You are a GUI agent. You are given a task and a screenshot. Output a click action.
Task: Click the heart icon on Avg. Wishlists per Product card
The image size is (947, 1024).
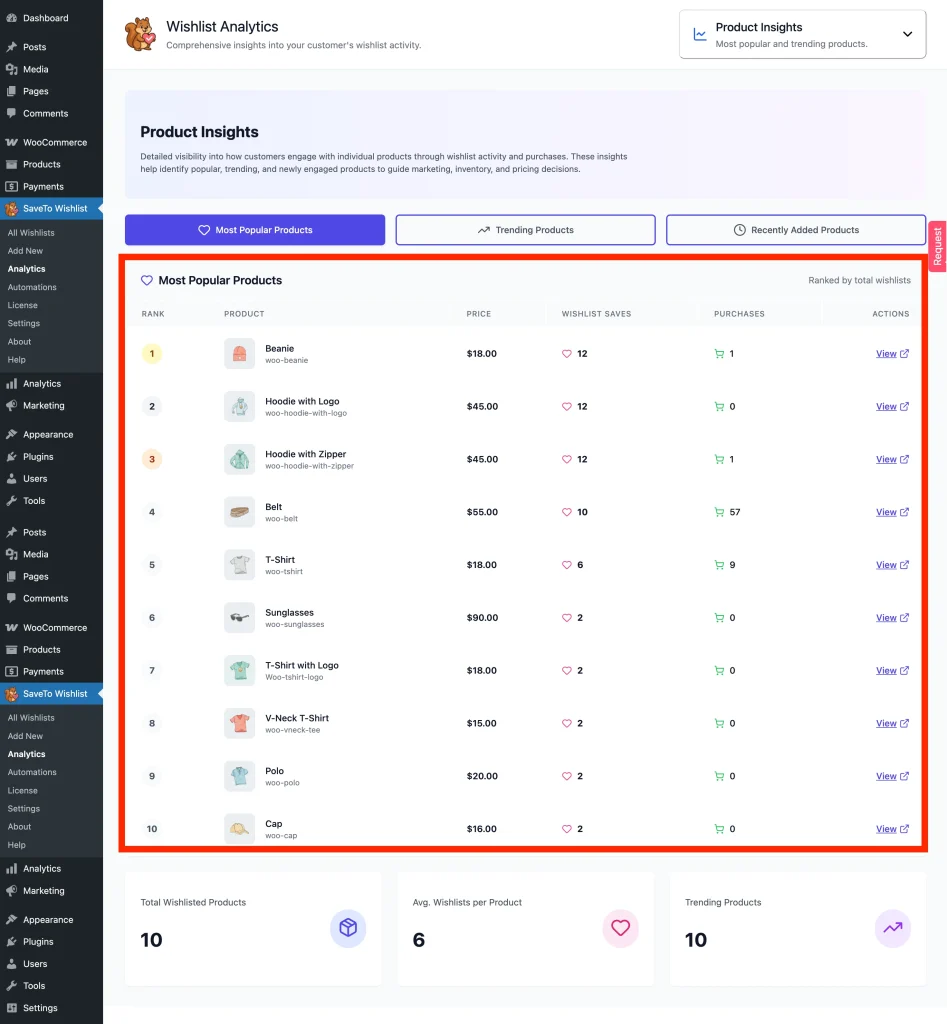(620, 928)
